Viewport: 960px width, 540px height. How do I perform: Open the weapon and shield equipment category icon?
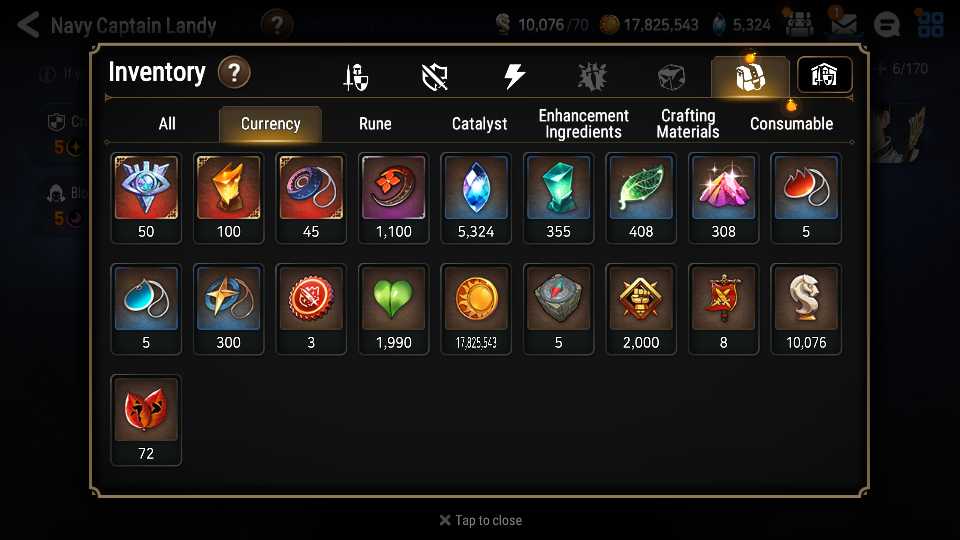[356, 77]
